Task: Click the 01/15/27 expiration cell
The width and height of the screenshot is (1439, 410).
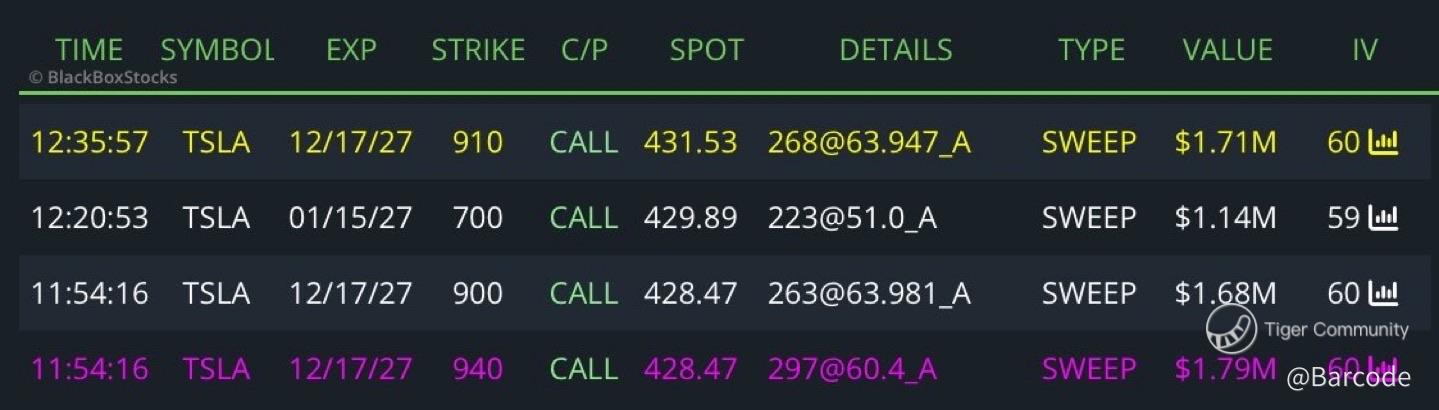Action: [350, 218]
